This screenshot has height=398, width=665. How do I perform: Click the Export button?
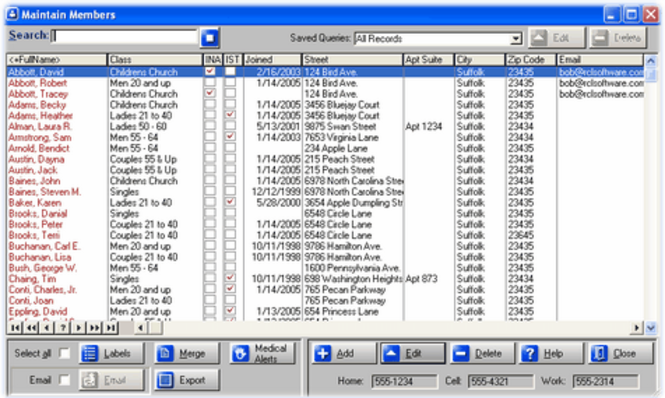click(187, 380)
